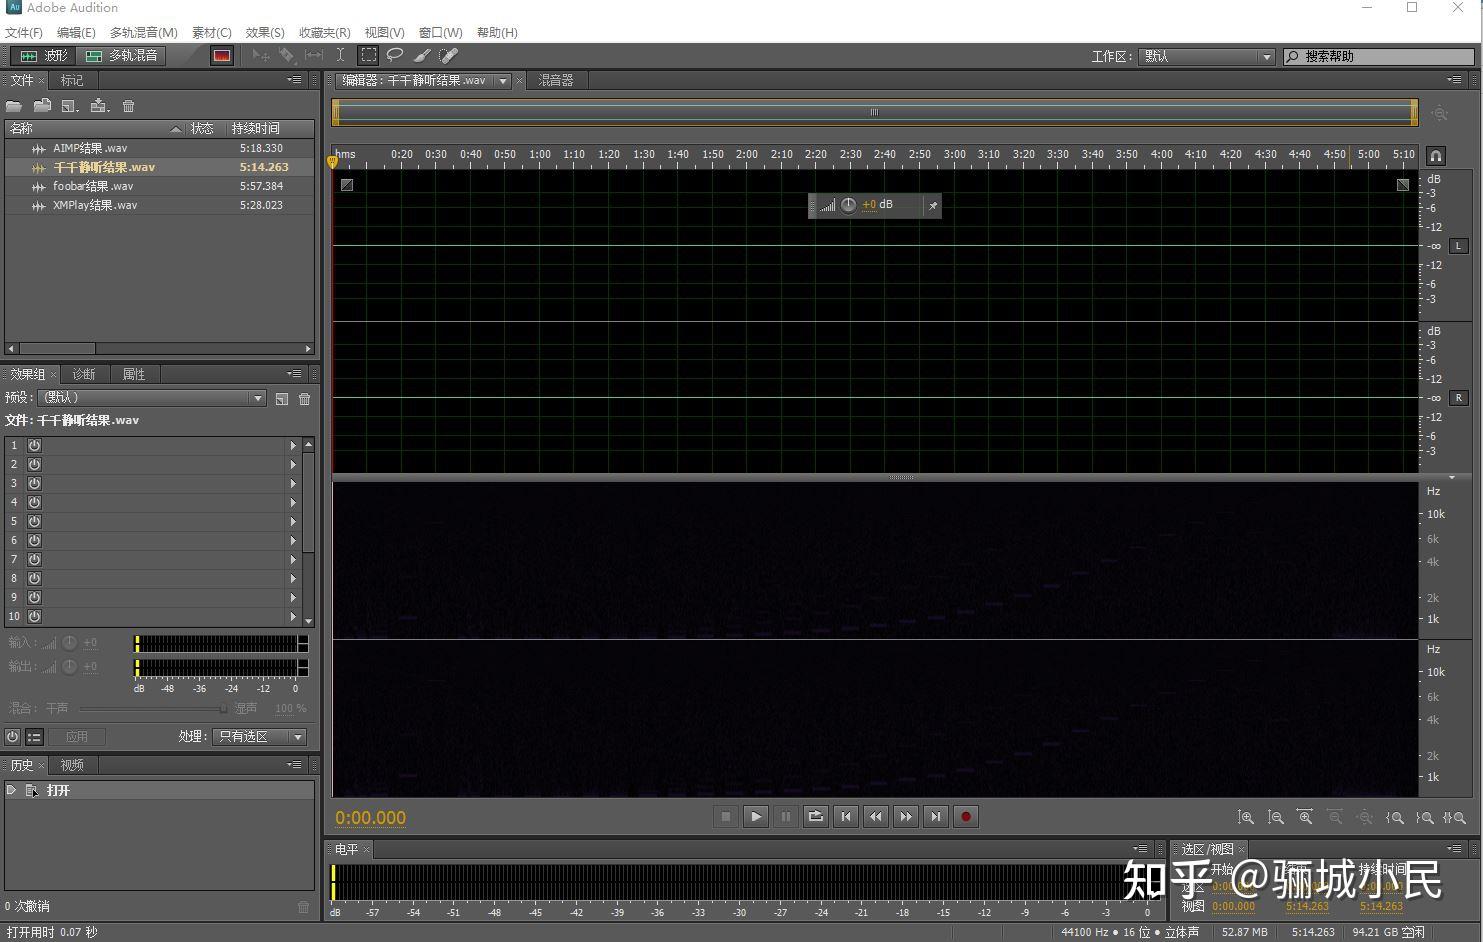Open effect slot 3 arrow menu

293,483
